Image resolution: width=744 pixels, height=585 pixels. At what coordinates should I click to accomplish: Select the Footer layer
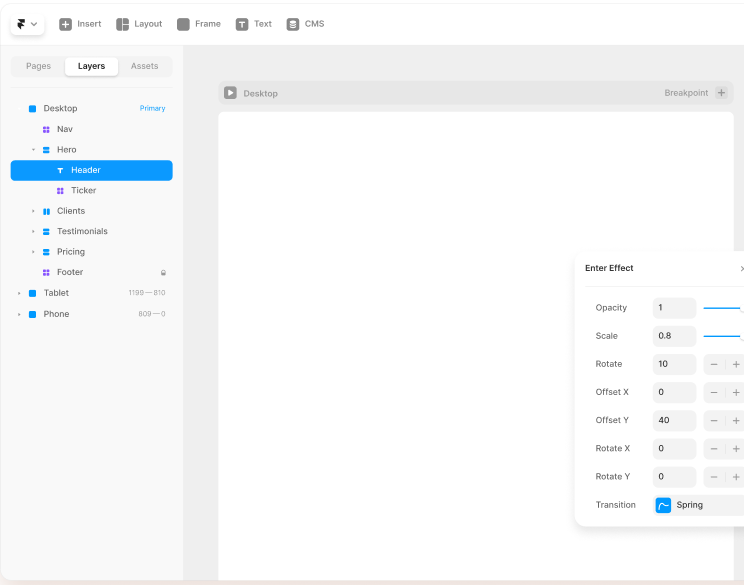coord(92,272)
